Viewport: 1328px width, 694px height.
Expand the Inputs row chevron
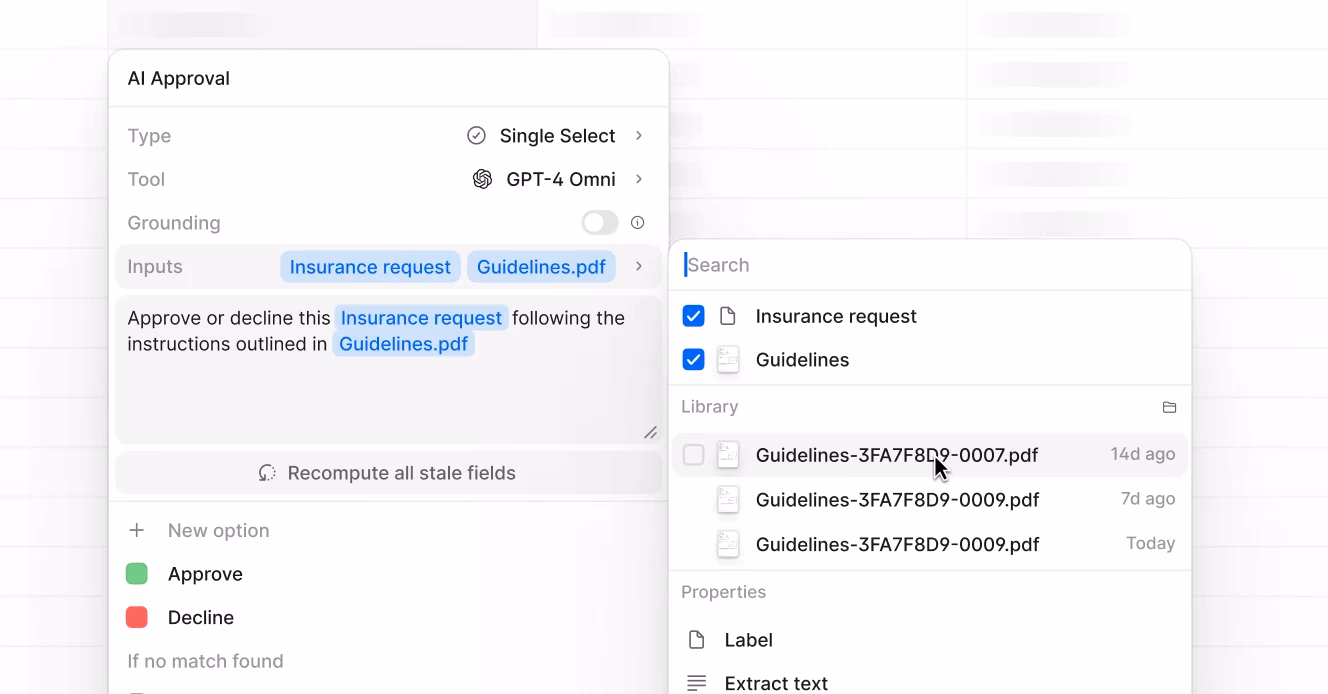[x=639, y=267]
